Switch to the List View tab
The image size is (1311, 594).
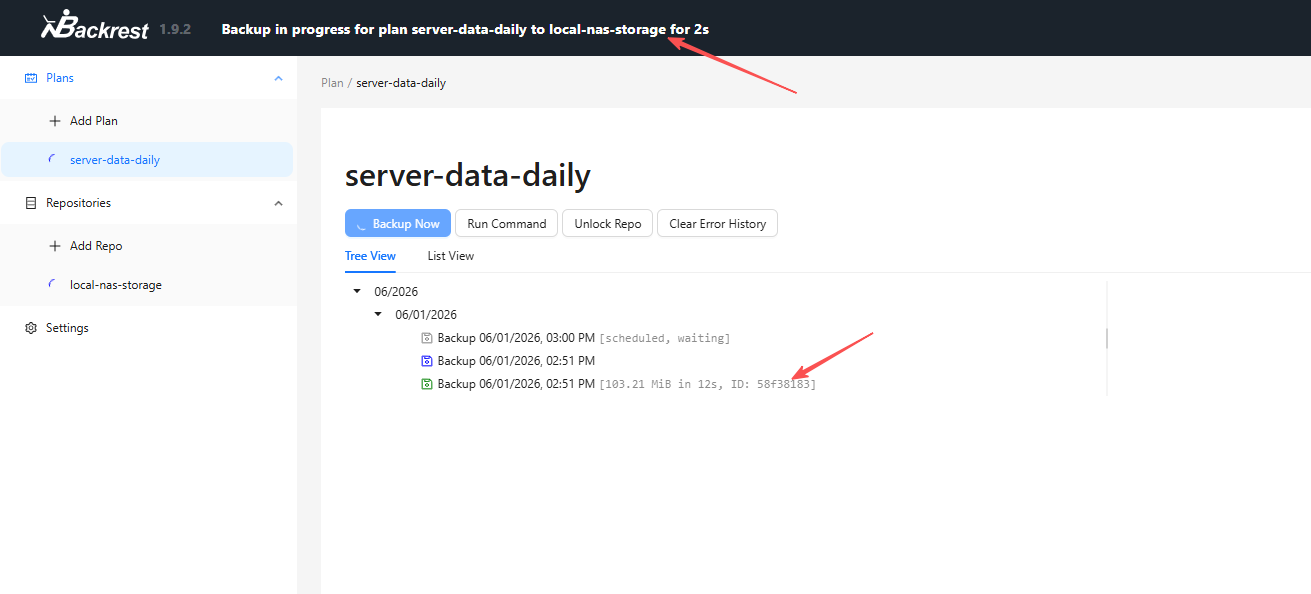[451, 256]
